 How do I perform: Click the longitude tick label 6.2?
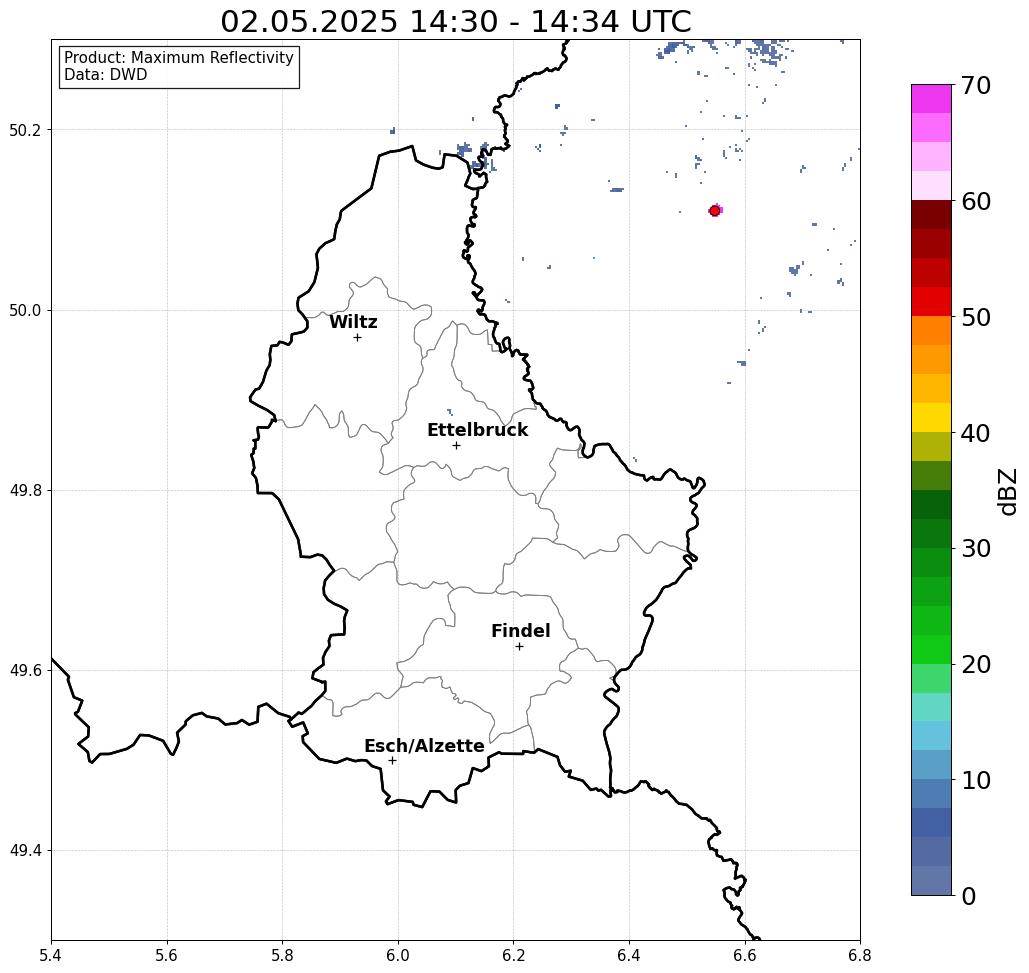coord(513,955)
